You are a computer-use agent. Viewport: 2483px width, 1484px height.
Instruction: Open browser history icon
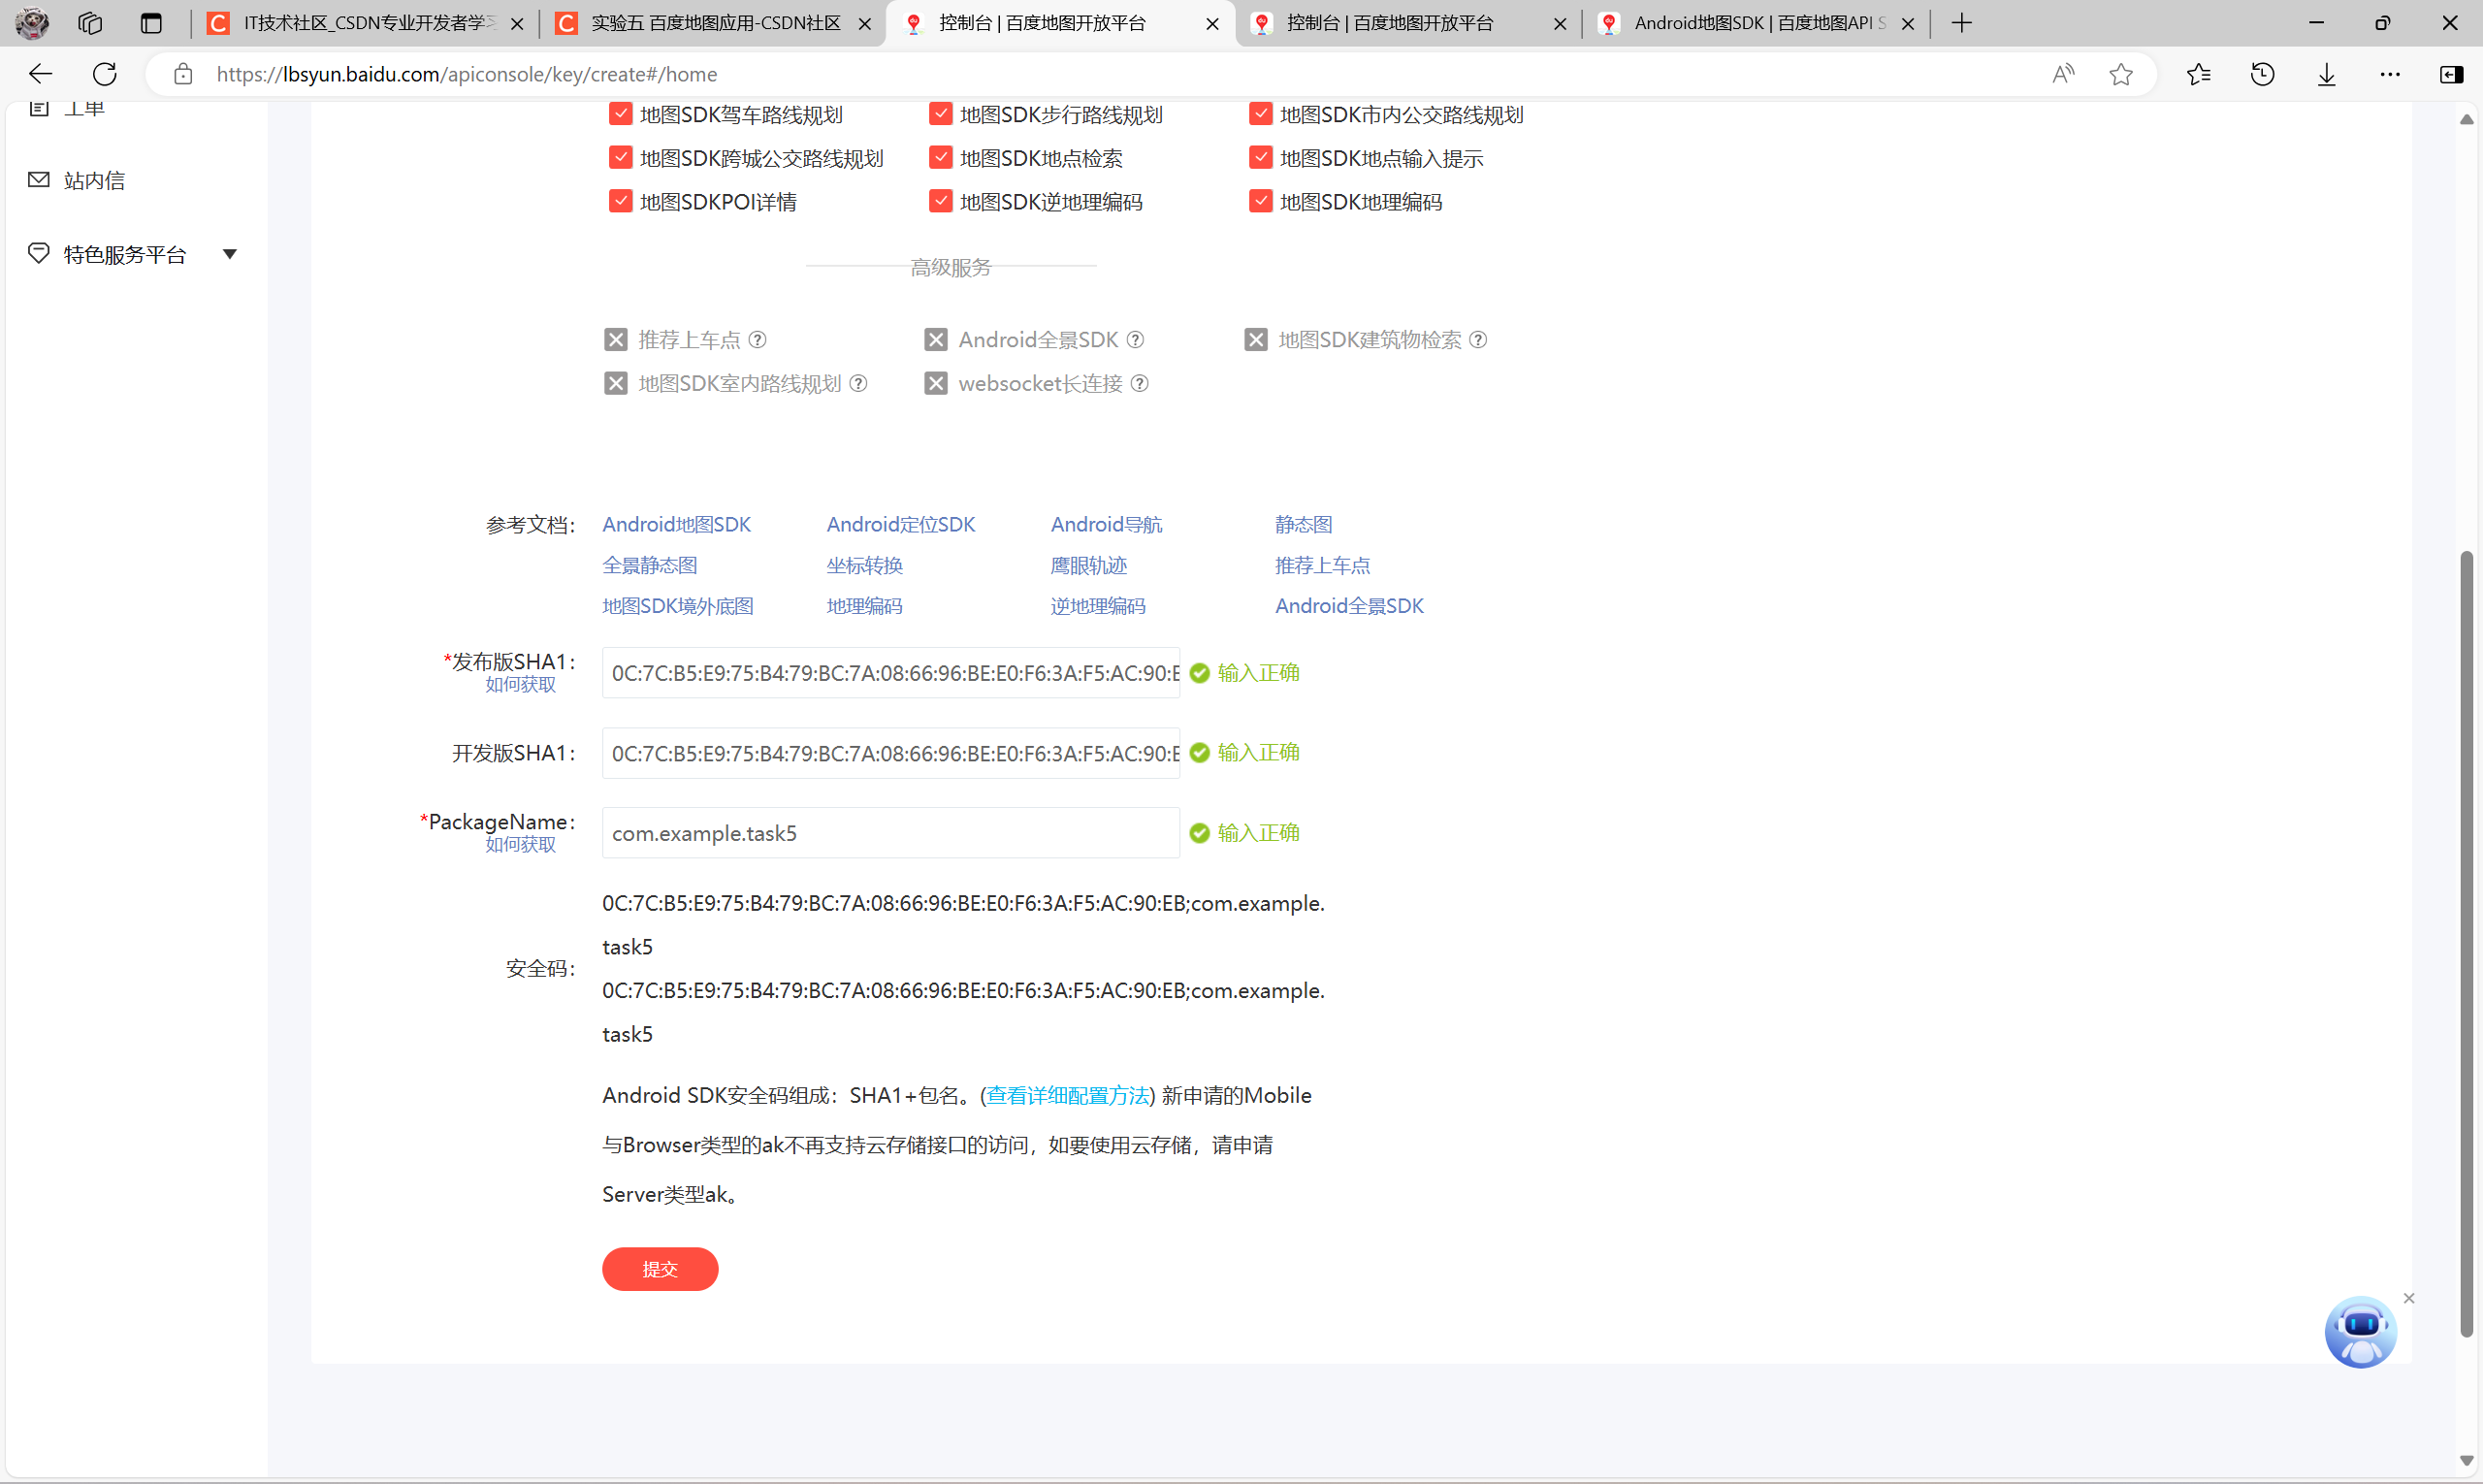(x=2262, y=74)
